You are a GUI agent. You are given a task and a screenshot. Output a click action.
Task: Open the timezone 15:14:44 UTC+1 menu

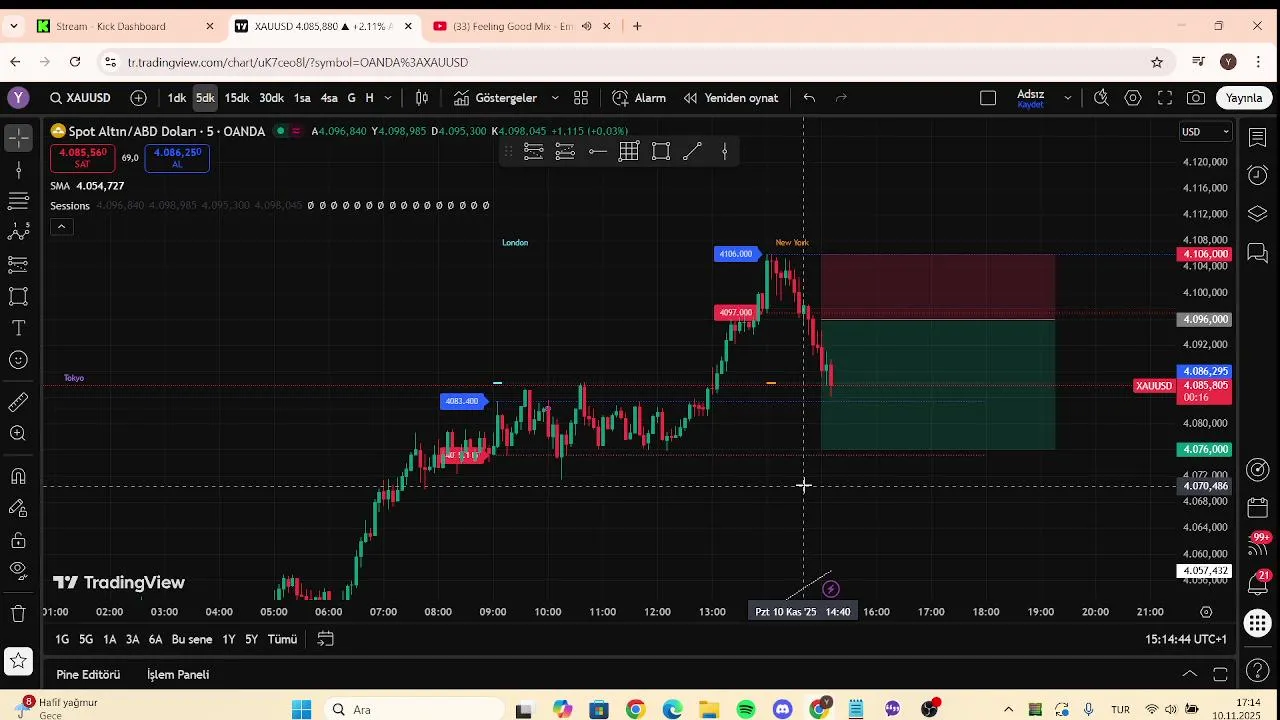tap(1186, 639)
